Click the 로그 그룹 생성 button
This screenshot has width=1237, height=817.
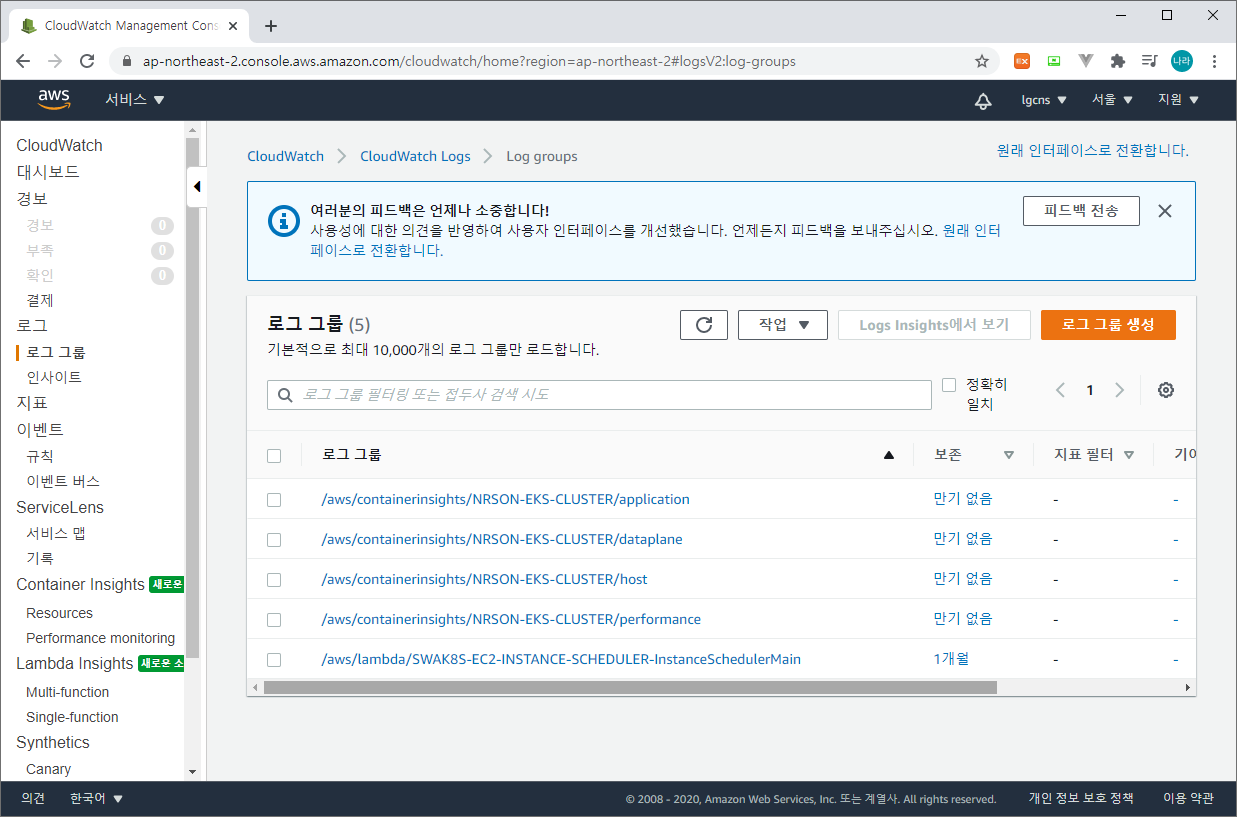(x=1108, y=325)
